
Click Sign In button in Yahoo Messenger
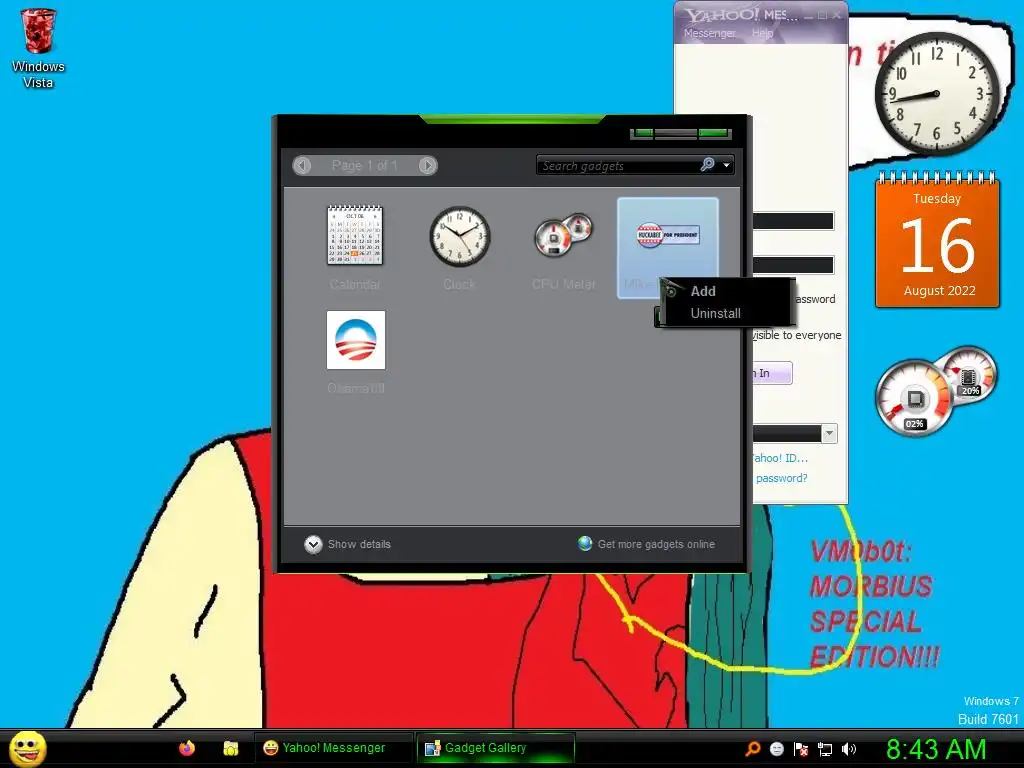pos(773,373)
